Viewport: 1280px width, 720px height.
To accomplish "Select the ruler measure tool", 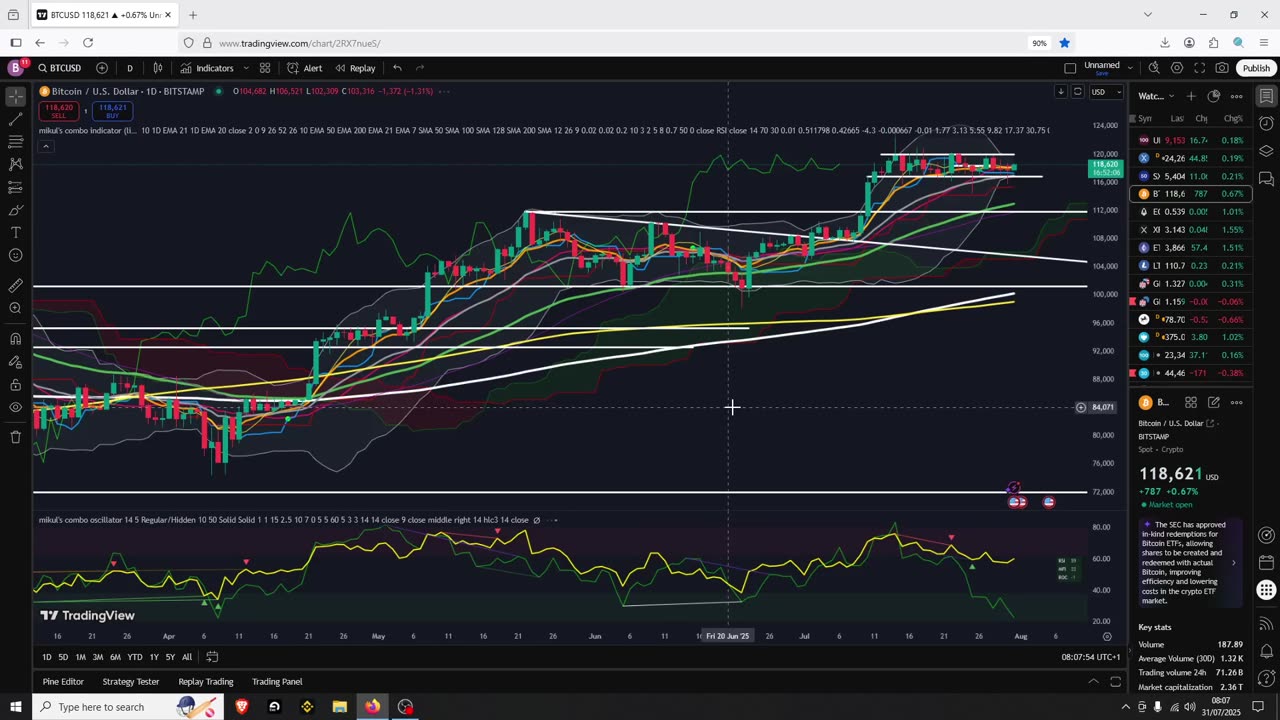I will pos(15,286).
